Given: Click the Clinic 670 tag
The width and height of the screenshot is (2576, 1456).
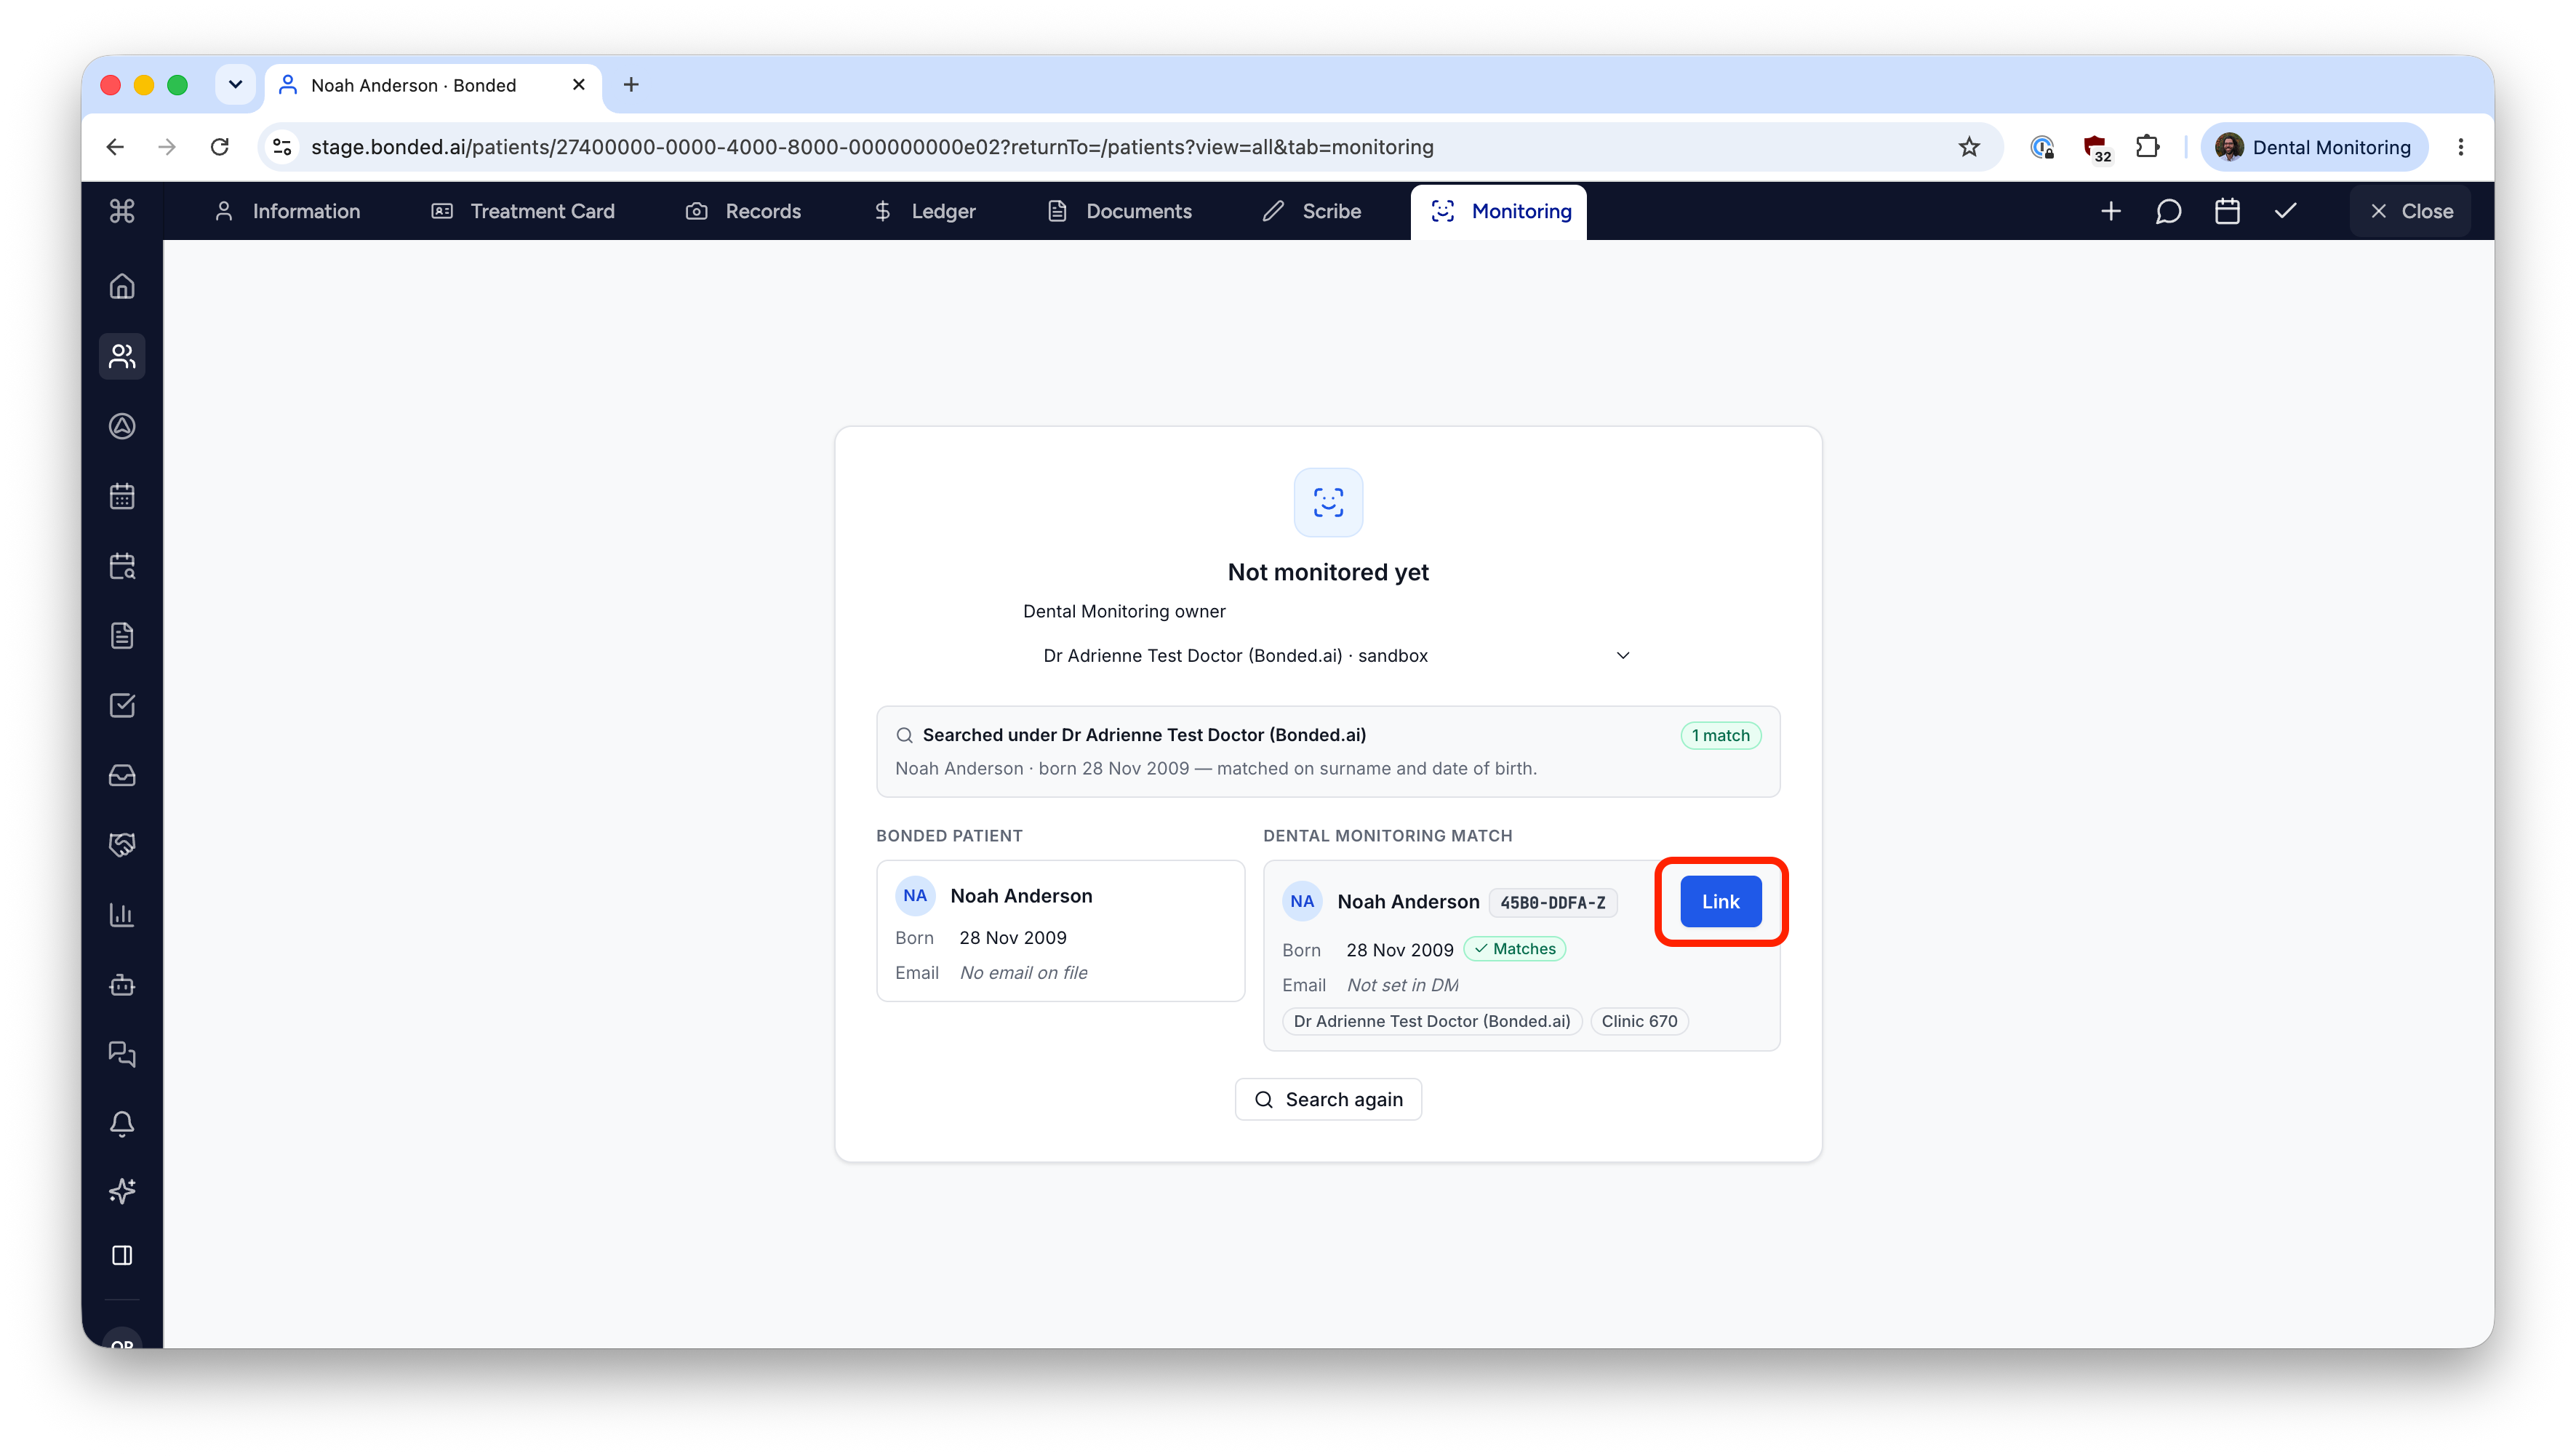Looking at the screenshot, I should tap(1639, 1022).
